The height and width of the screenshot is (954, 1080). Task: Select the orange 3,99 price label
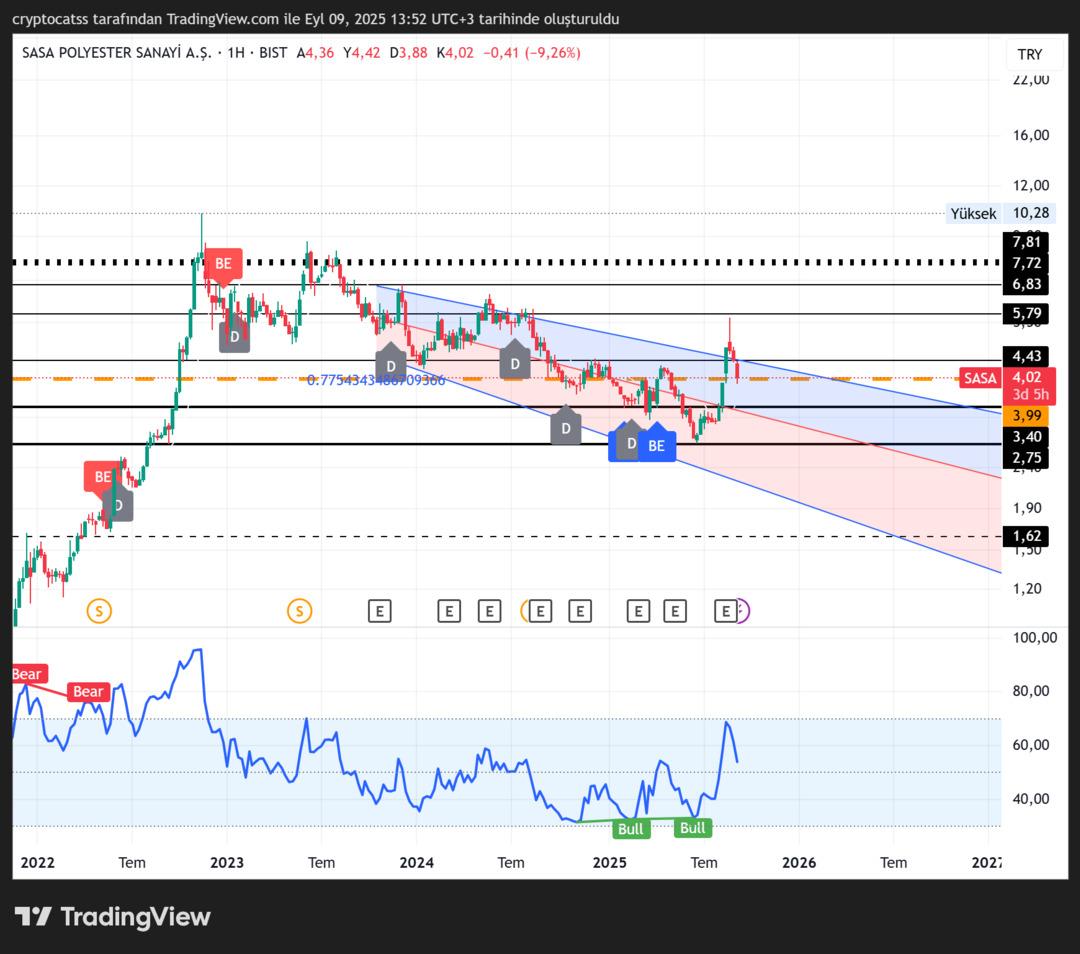point(1026,415)
